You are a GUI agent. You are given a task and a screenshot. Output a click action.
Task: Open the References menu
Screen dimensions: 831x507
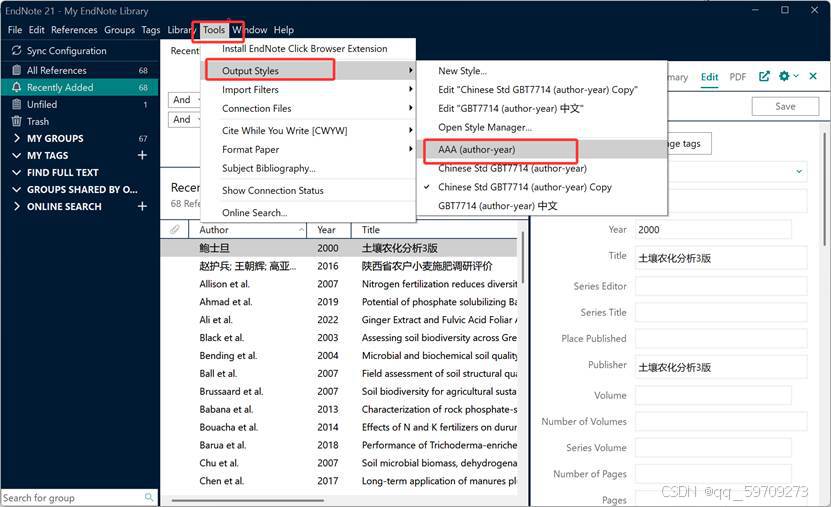[74, 30]
